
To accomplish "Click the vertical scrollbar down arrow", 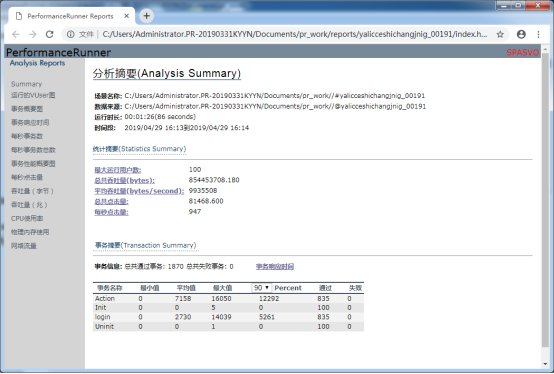I will (546, 364).
